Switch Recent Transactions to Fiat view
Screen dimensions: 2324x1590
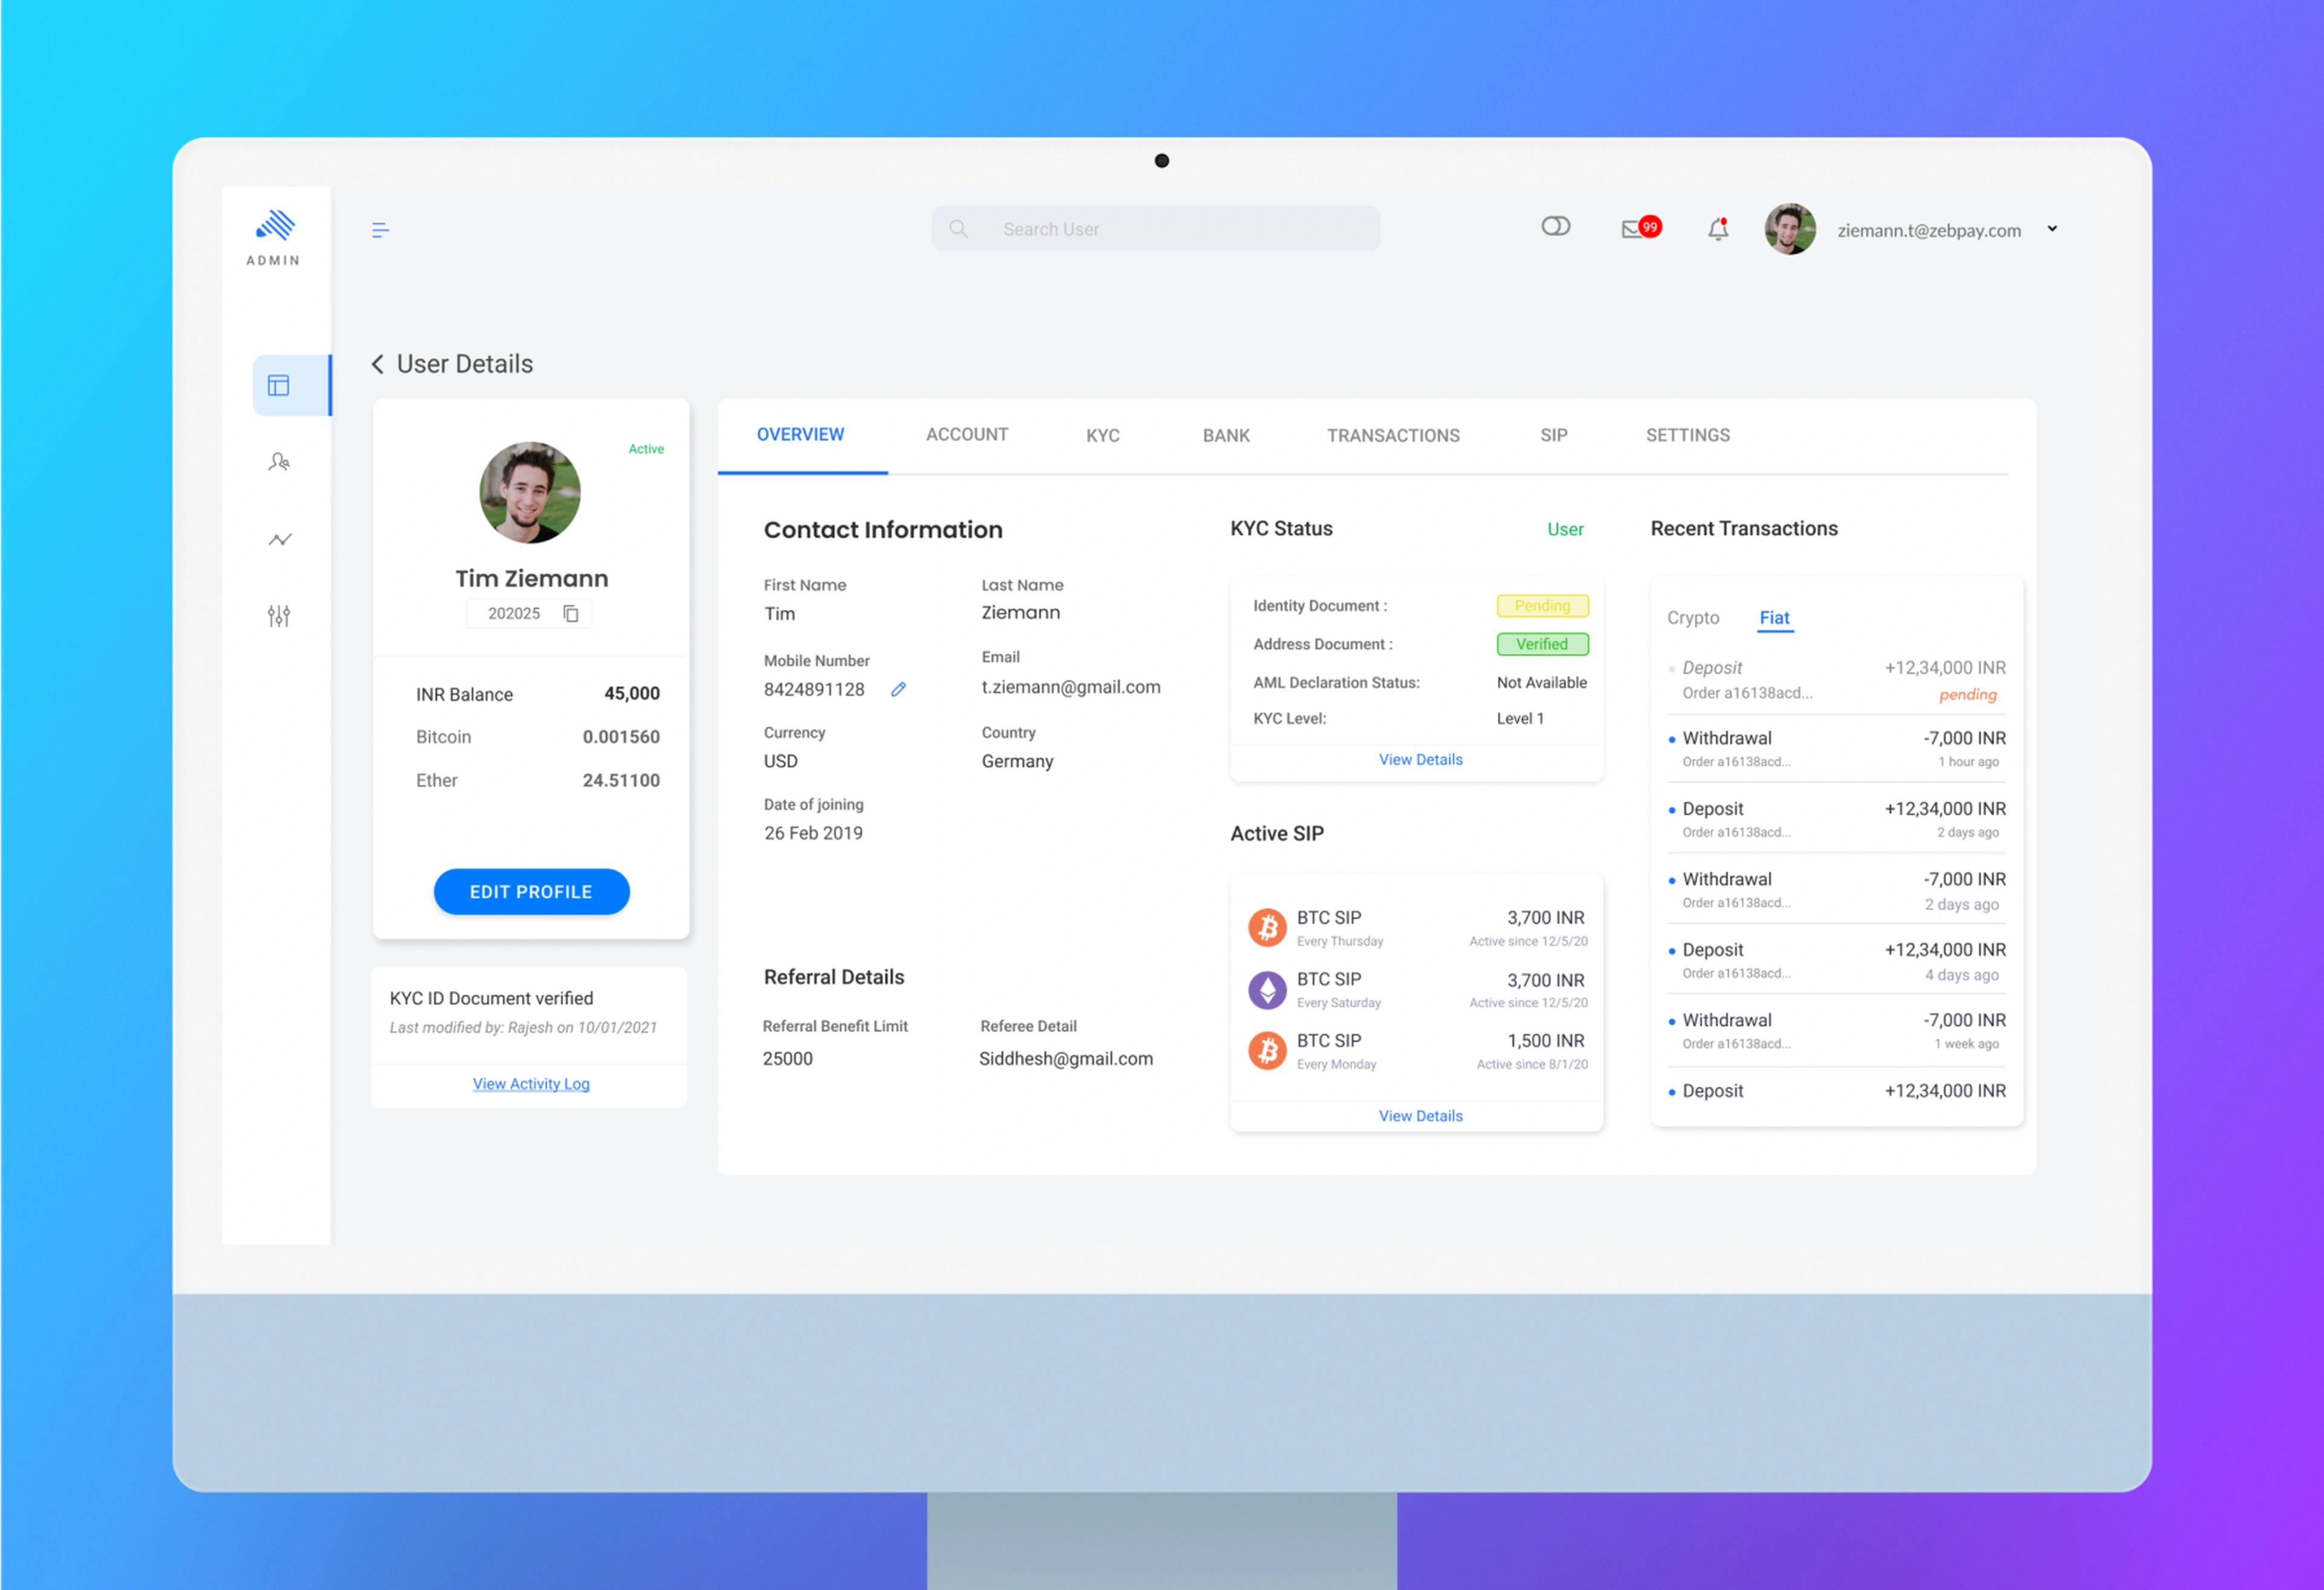[1774, 617]
